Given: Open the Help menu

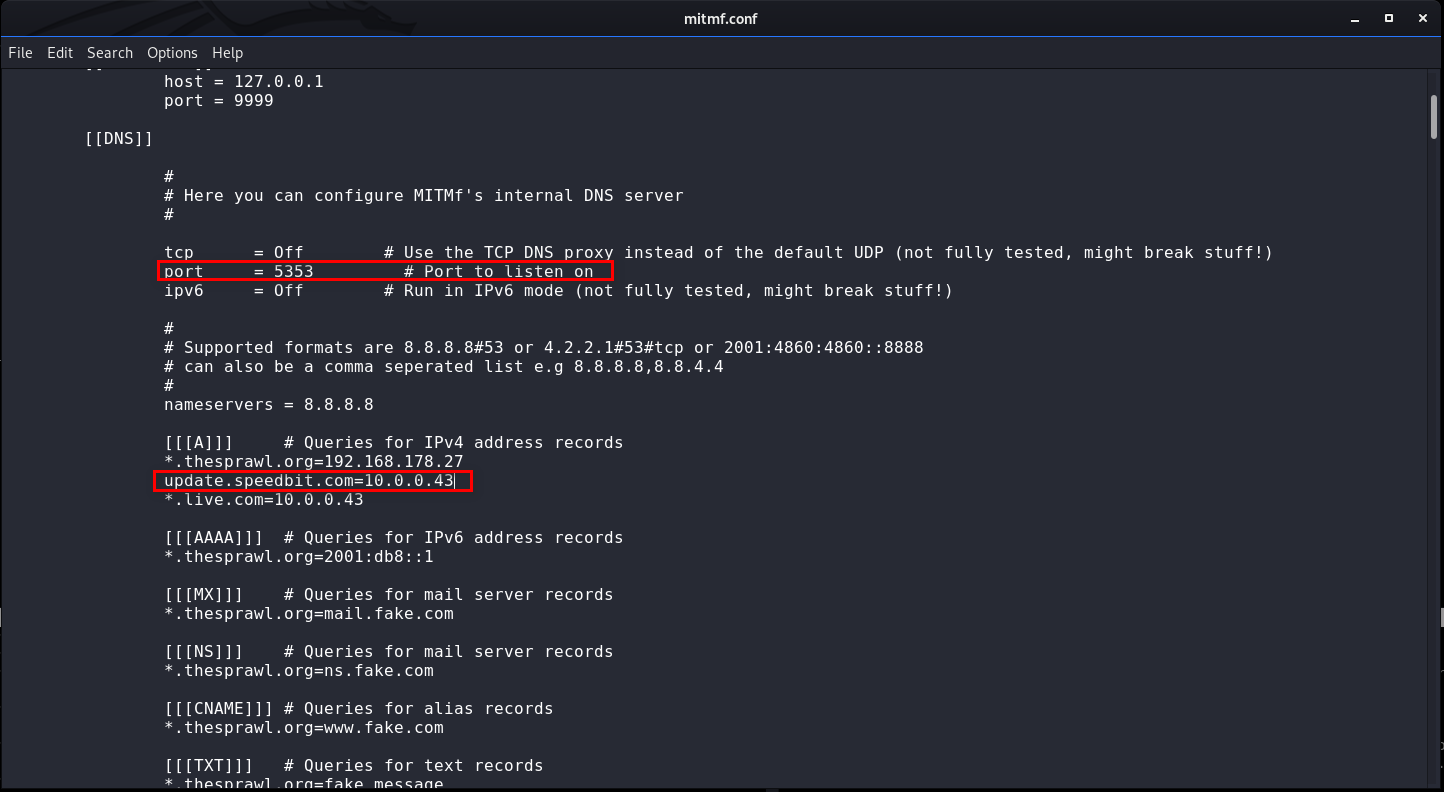Looking at the screenshot, I should (x=227, y=53).
